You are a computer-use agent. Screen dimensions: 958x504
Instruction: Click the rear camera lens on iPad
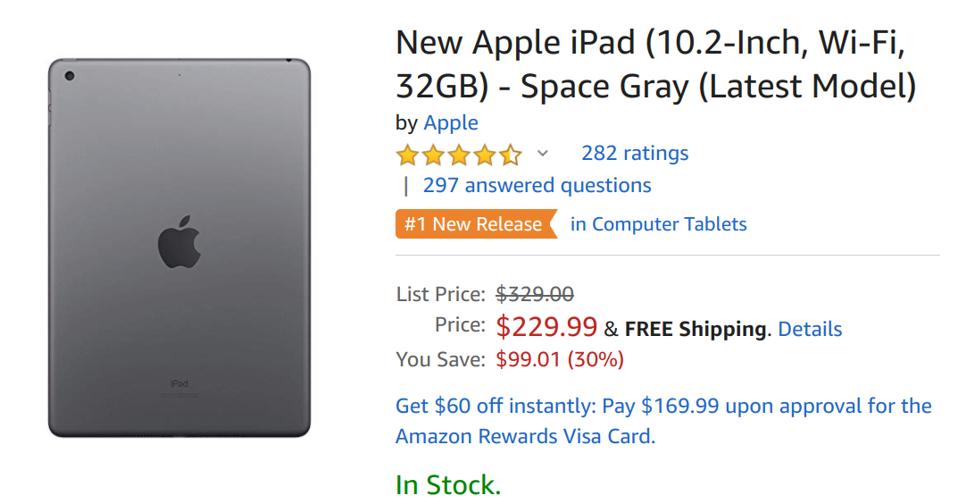(x=70, y=77)
